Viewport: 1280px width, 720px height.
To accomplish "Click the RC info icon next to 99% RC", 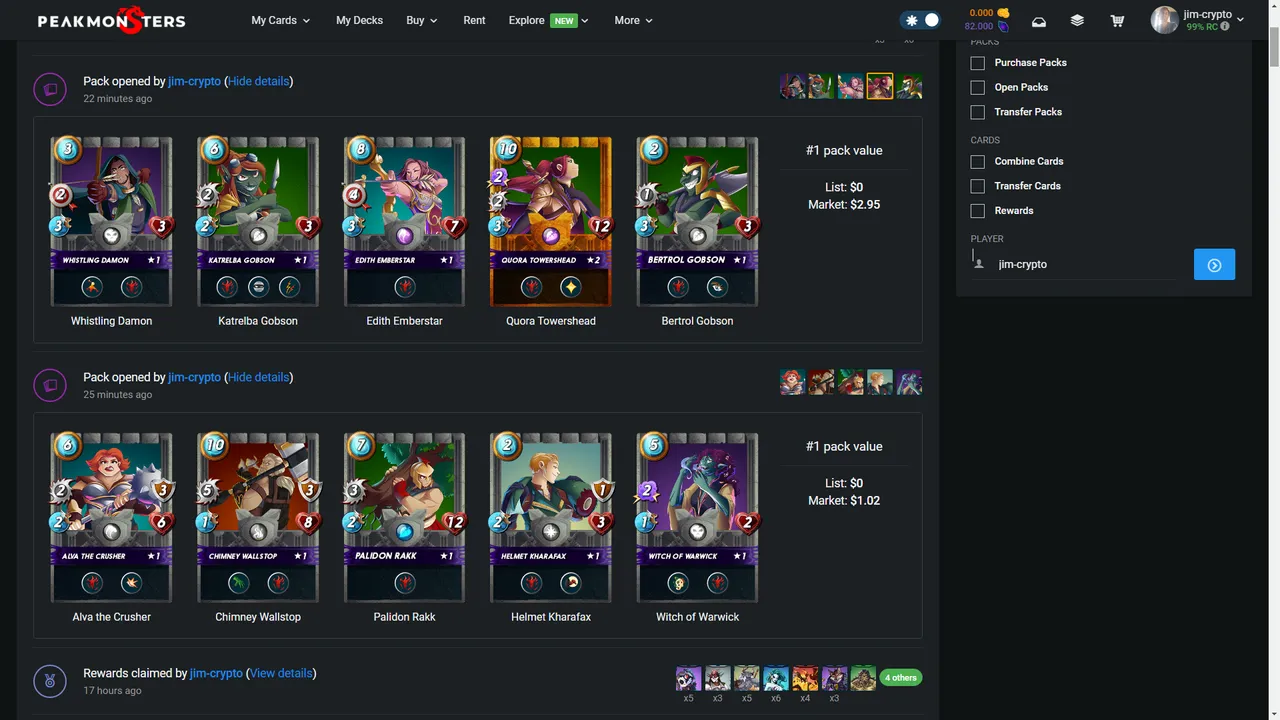I will [1226, 27].
